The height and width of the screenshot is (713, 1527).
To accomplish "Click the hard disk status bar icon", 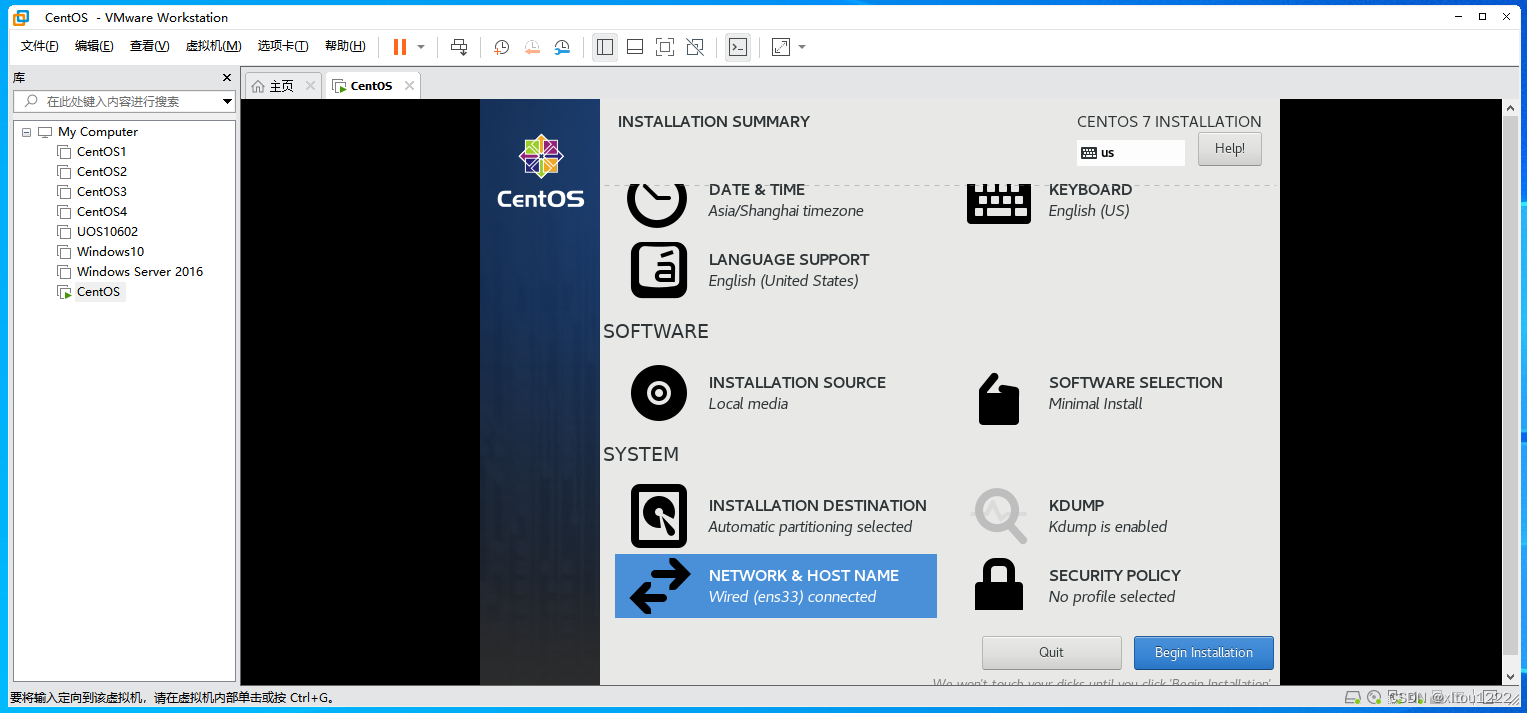I will 1353,698.
